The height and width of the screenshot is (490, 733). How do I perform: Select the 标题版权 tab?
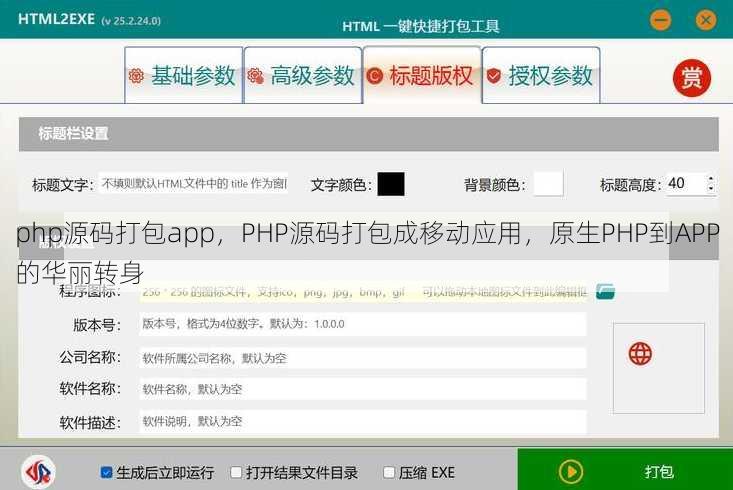tap(422, 75)
